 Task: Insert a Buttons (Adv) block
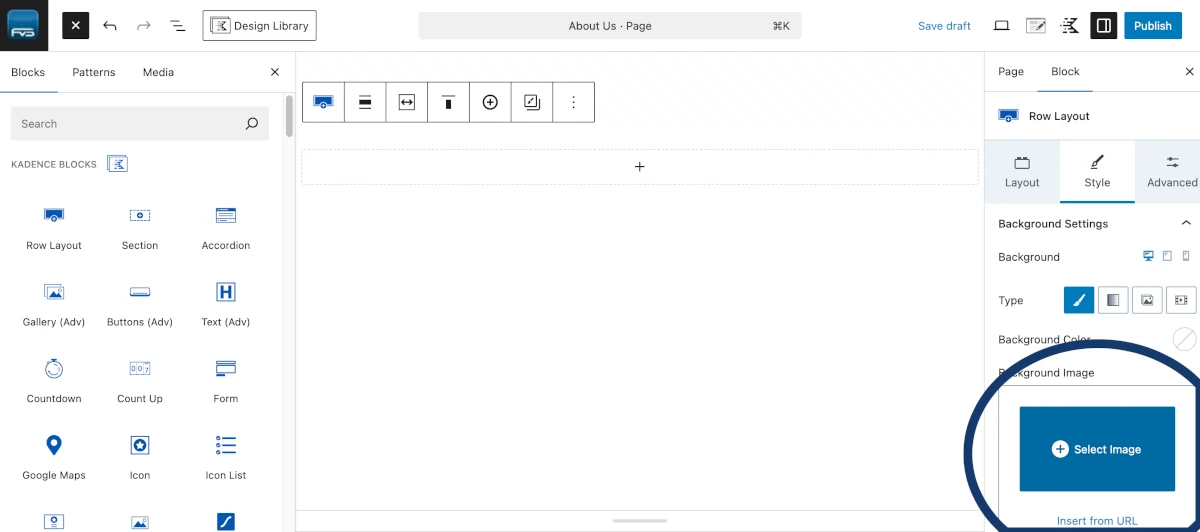tap(140, 305)
